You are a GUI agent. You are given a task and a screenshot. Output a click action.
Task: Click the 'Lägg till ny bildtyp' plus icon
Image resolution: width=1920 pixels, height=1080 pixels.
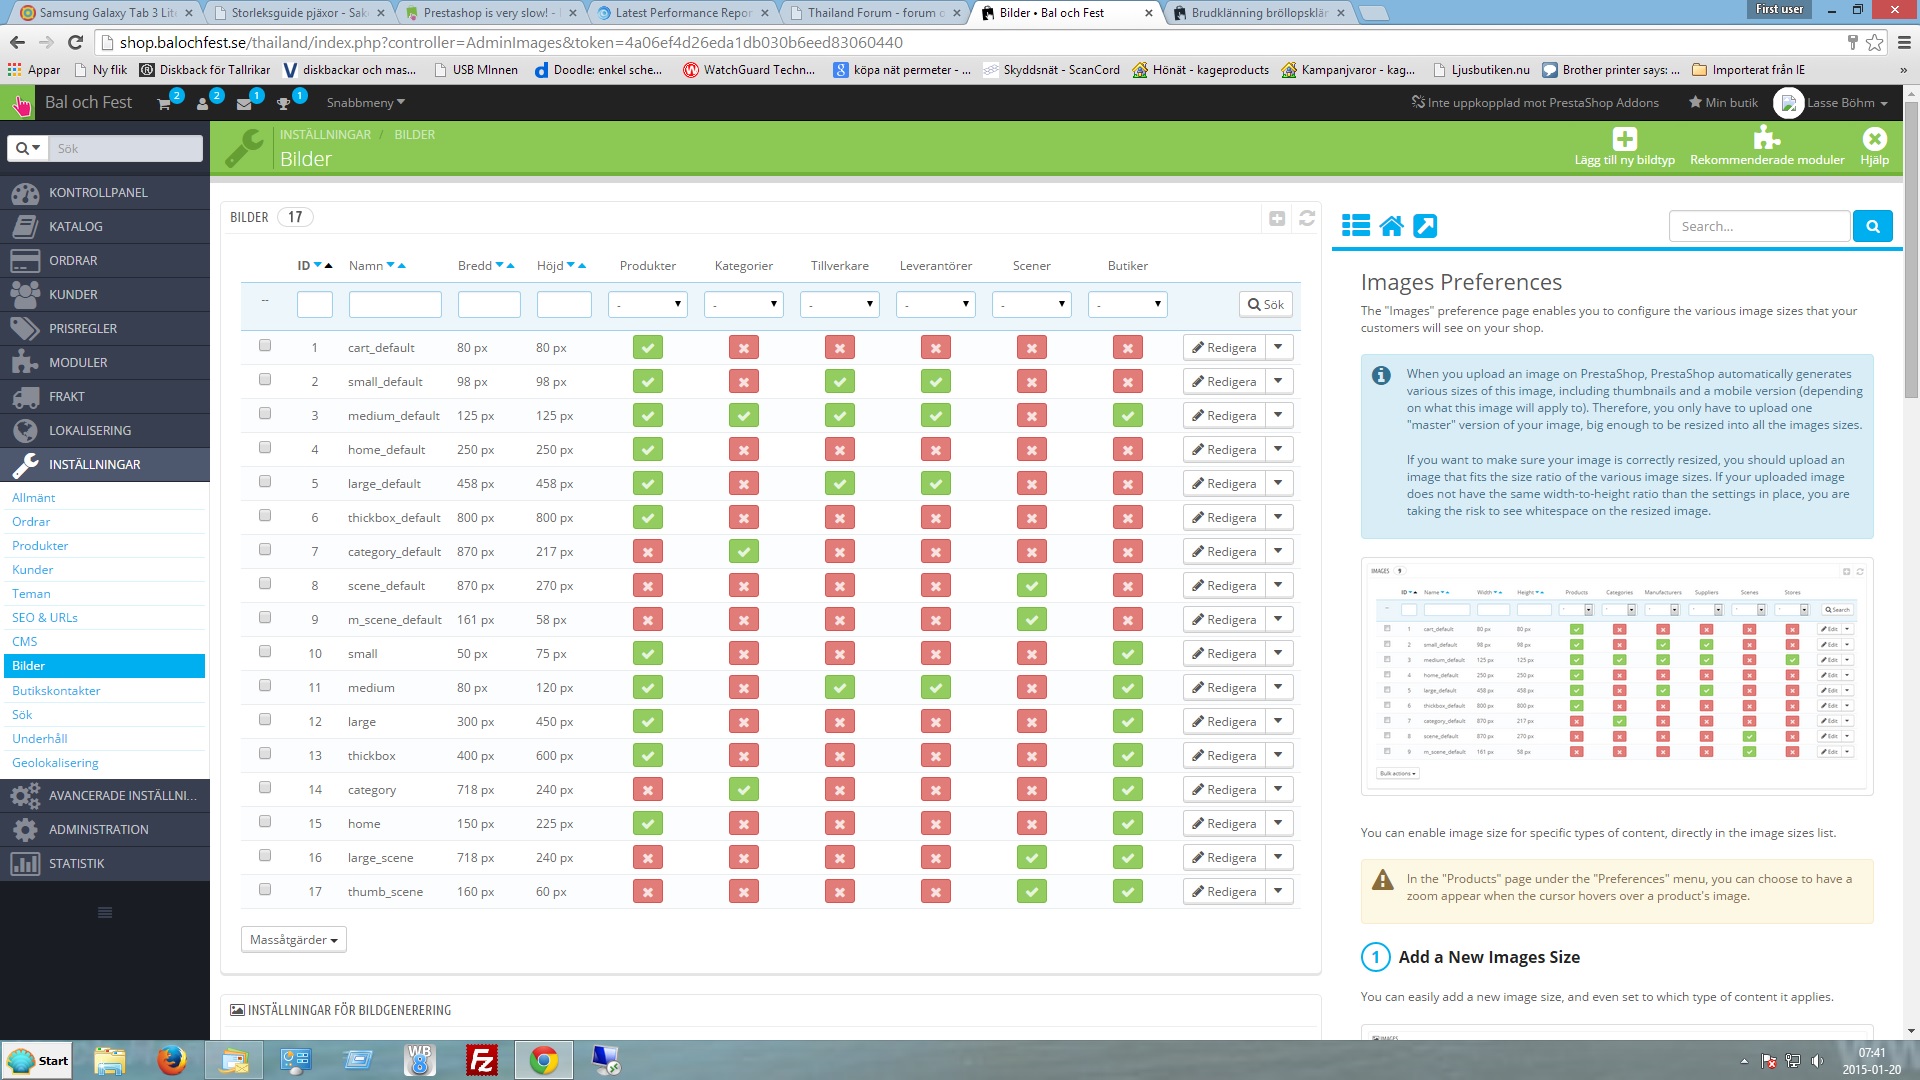1624,139
